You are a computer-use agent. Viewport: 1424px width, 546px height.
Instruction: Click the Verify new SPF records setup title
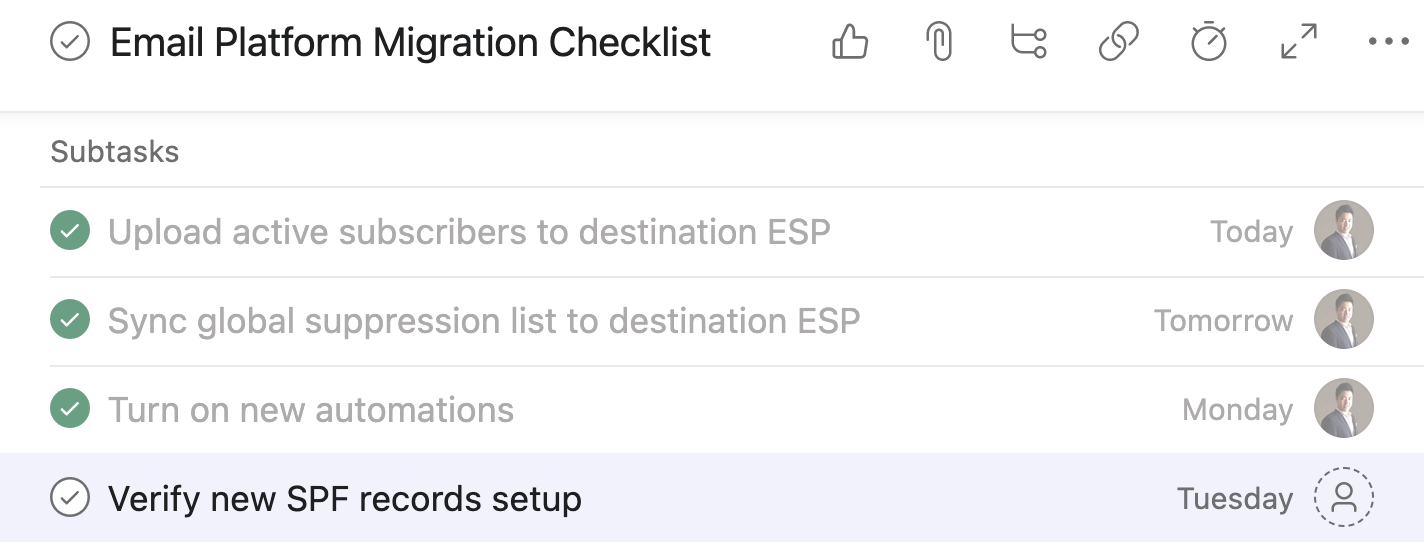[x=345, y=498]
